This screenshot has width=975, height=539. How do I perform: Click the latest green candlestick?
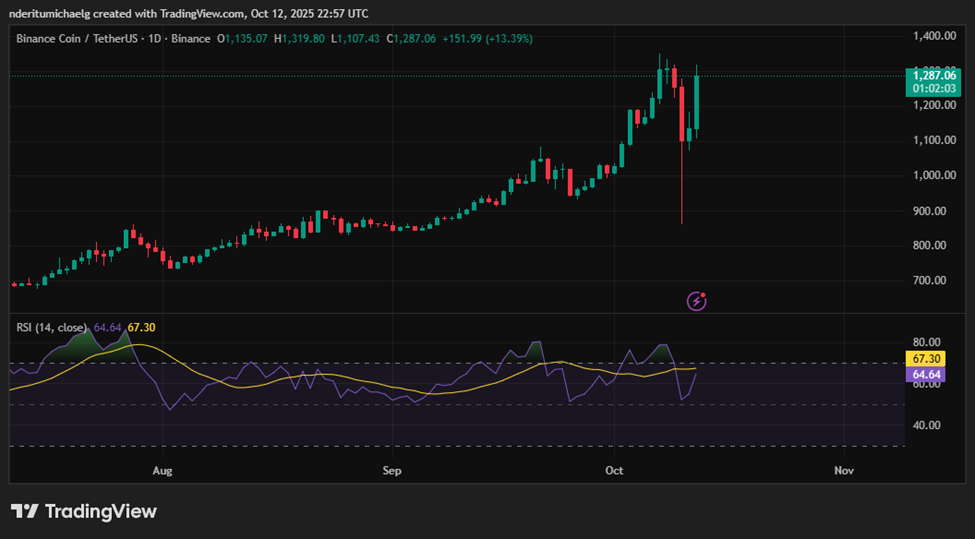[696, 102]
